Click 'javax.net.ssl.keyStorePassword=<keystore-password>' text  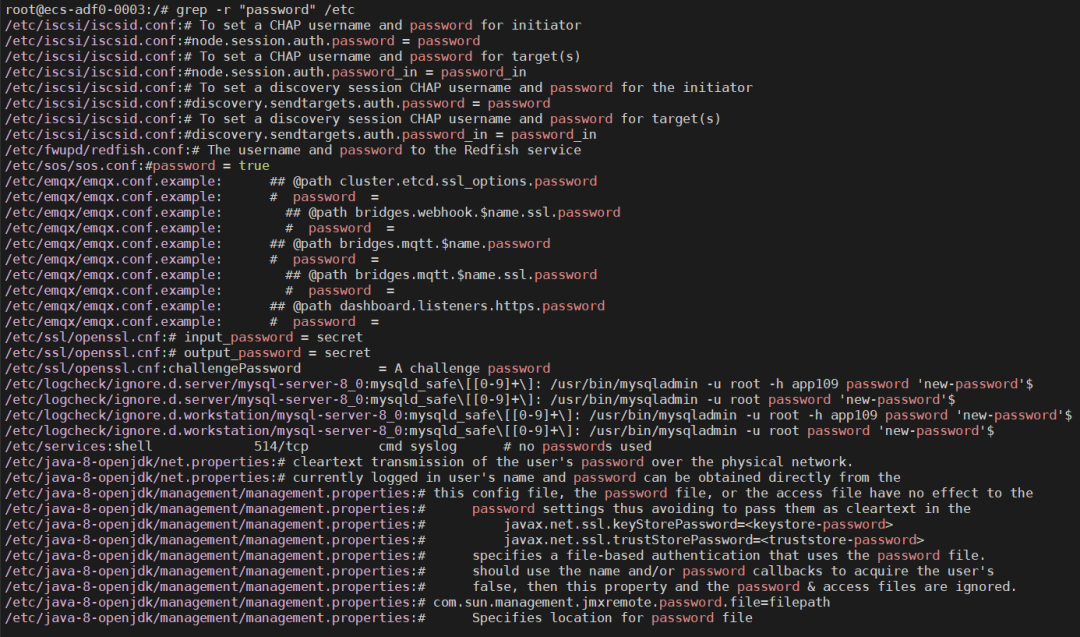point(698,524)
